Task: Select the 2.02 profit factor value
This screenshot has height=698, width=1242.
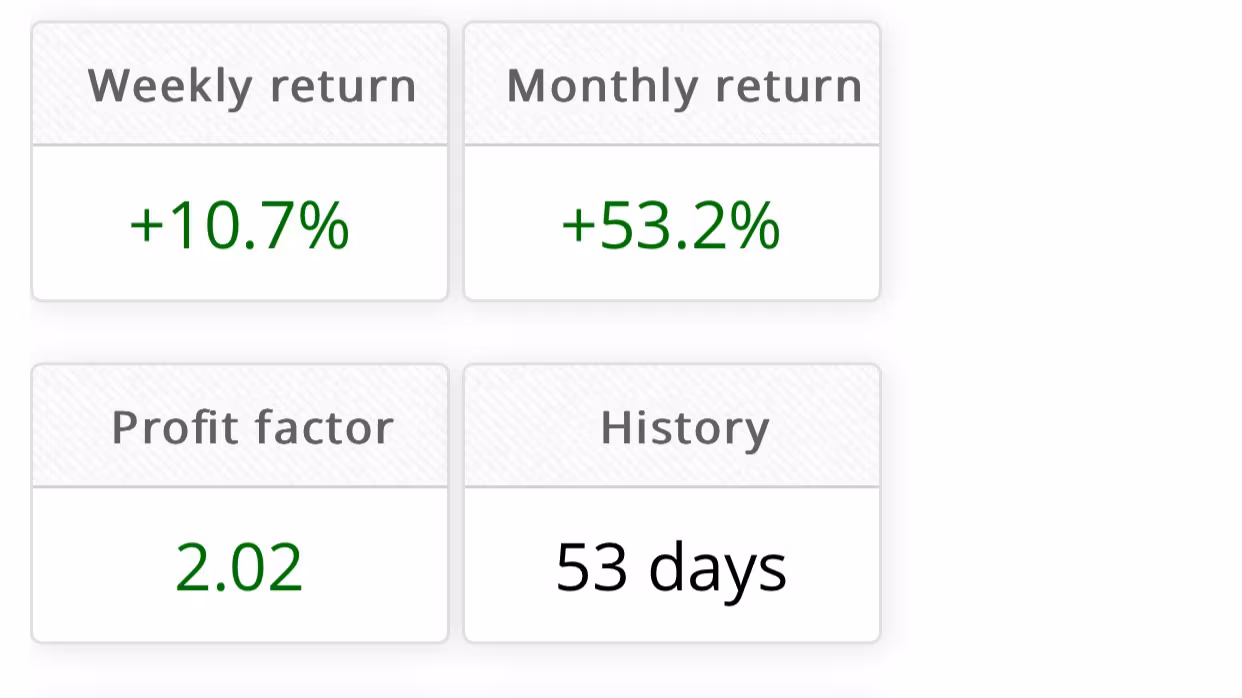Action: [x=239, y=567]
